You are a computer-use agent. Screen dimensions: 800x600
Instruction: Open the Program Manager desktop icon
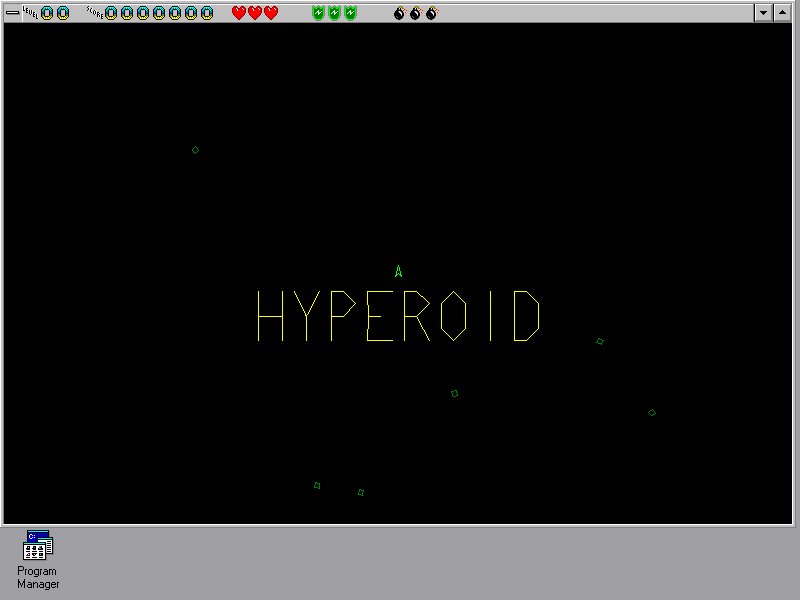pyautogui.click(x=38, y=545)
